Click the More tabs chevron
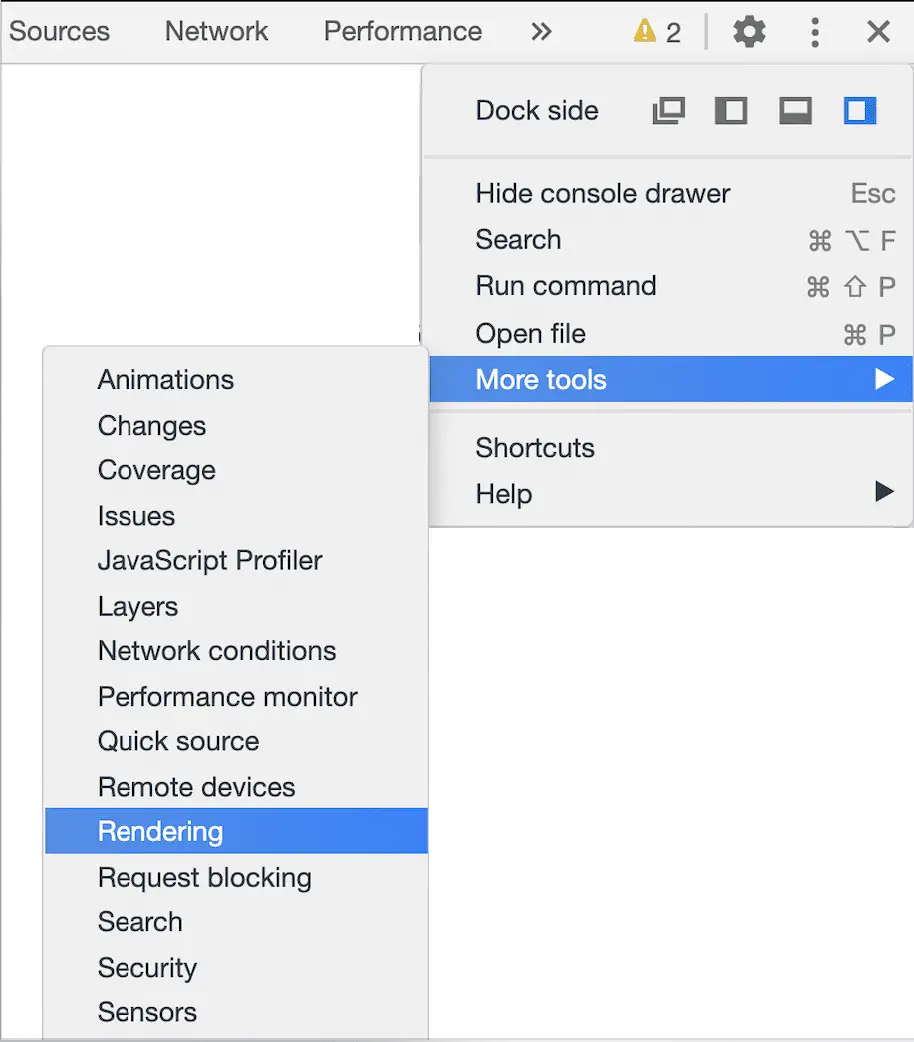This screenshot has height=1042, width=914. 541,31
